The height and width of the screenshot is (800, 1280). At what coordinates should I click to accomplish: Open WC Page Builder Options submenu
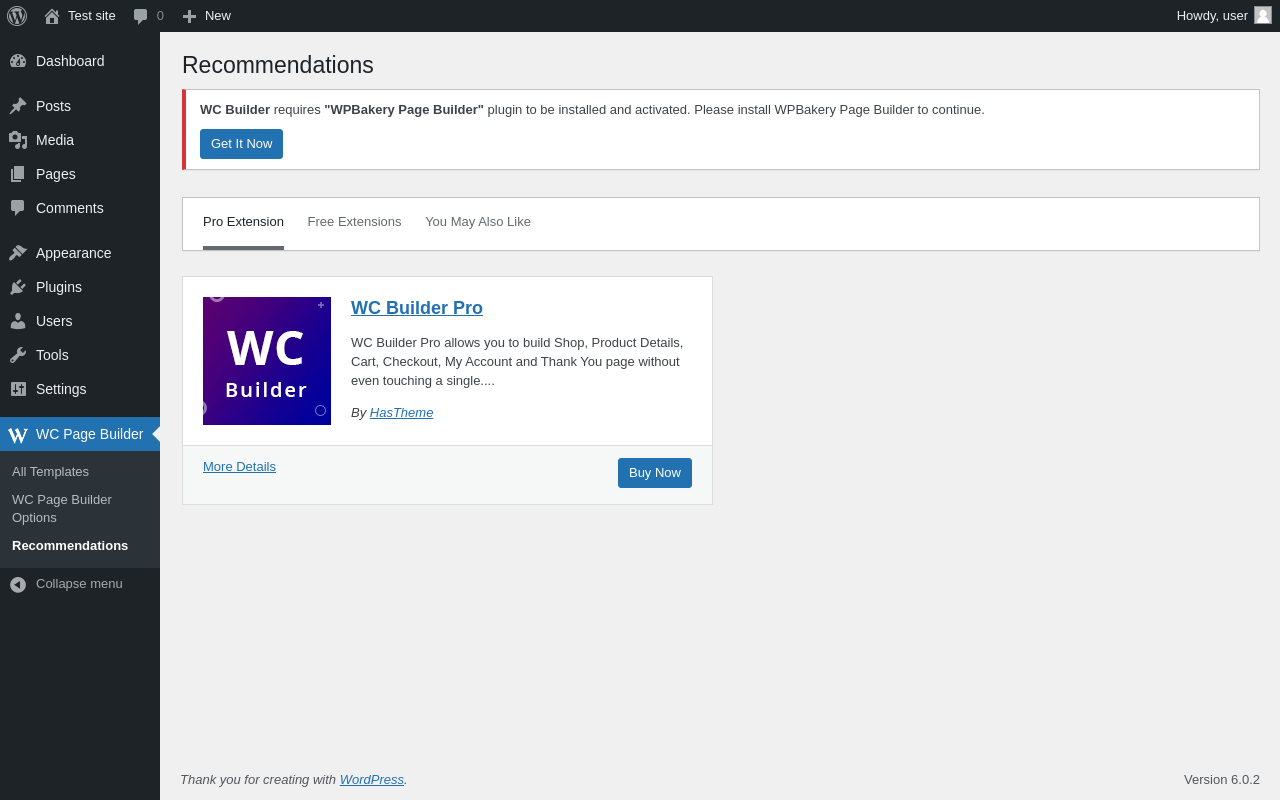point(62,509)
